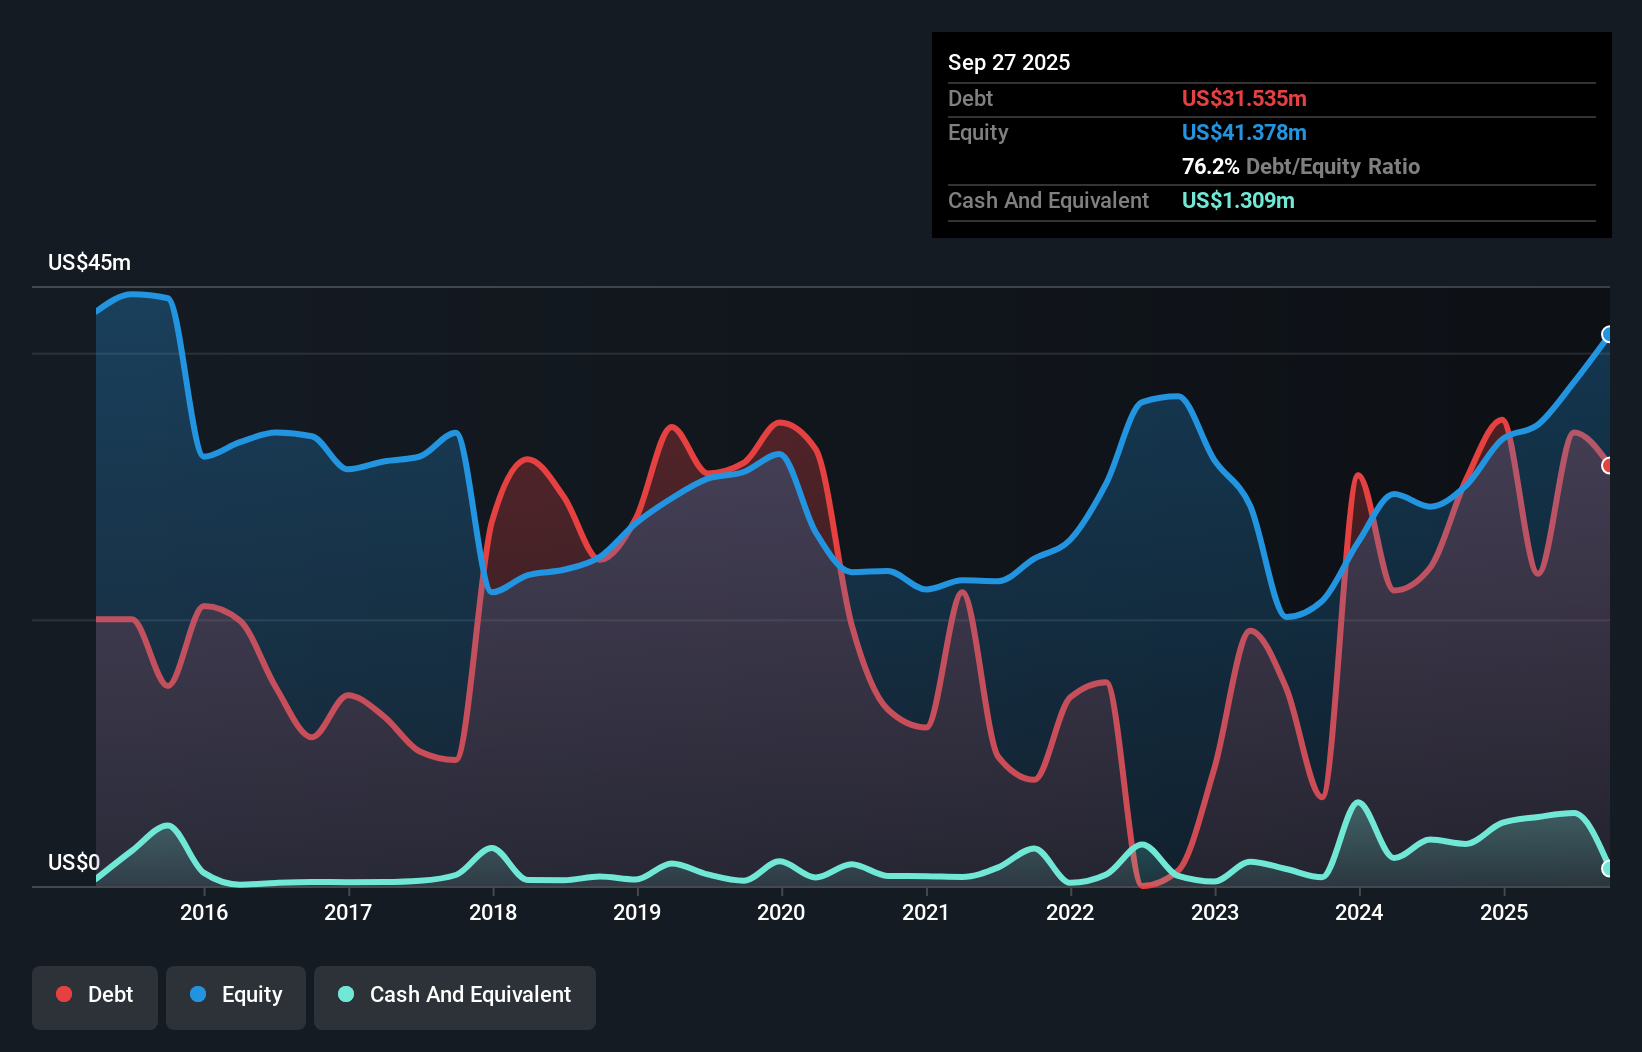Click the Cash And Equivalent tooltip label

[x=1048, y=200]
